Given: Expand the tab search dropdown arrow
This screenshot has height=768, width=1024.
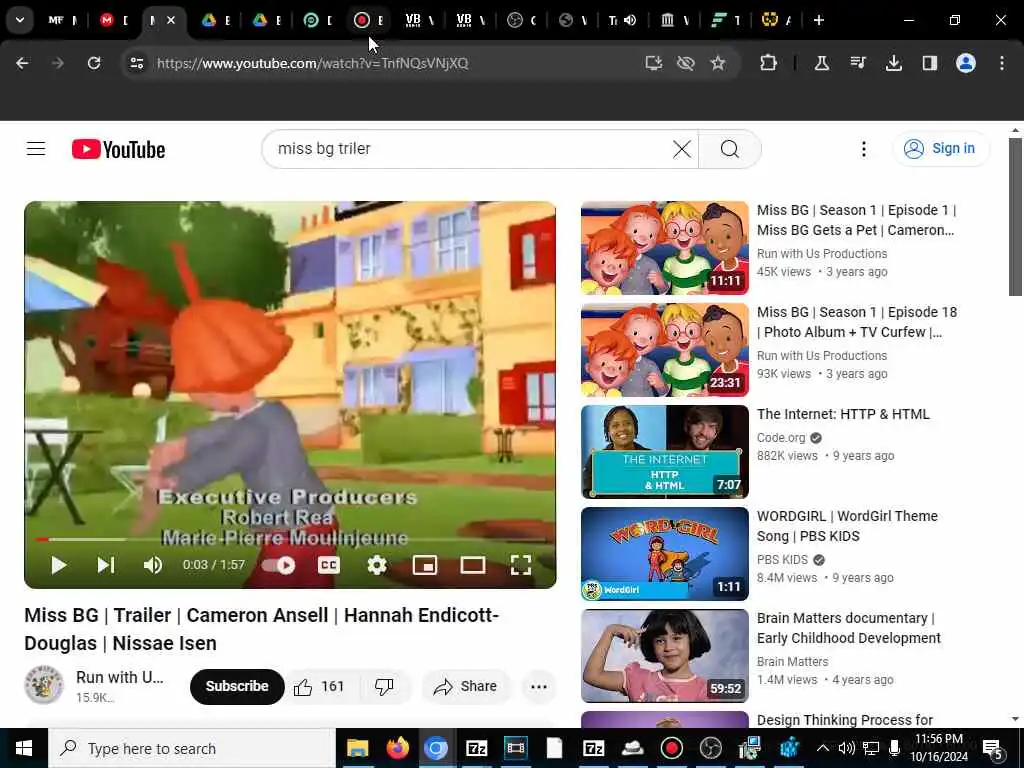Looking at the screenshot, I should point(20,20).
